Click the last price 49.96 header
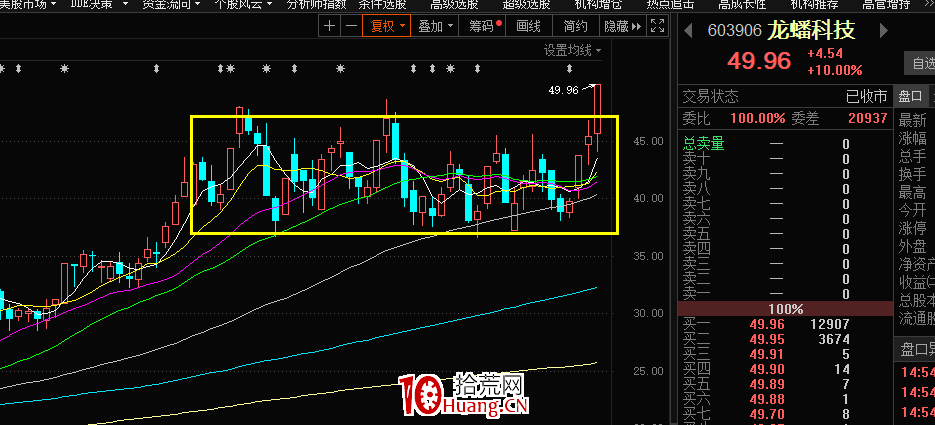The image size is (935, 425). click(759, 61)
